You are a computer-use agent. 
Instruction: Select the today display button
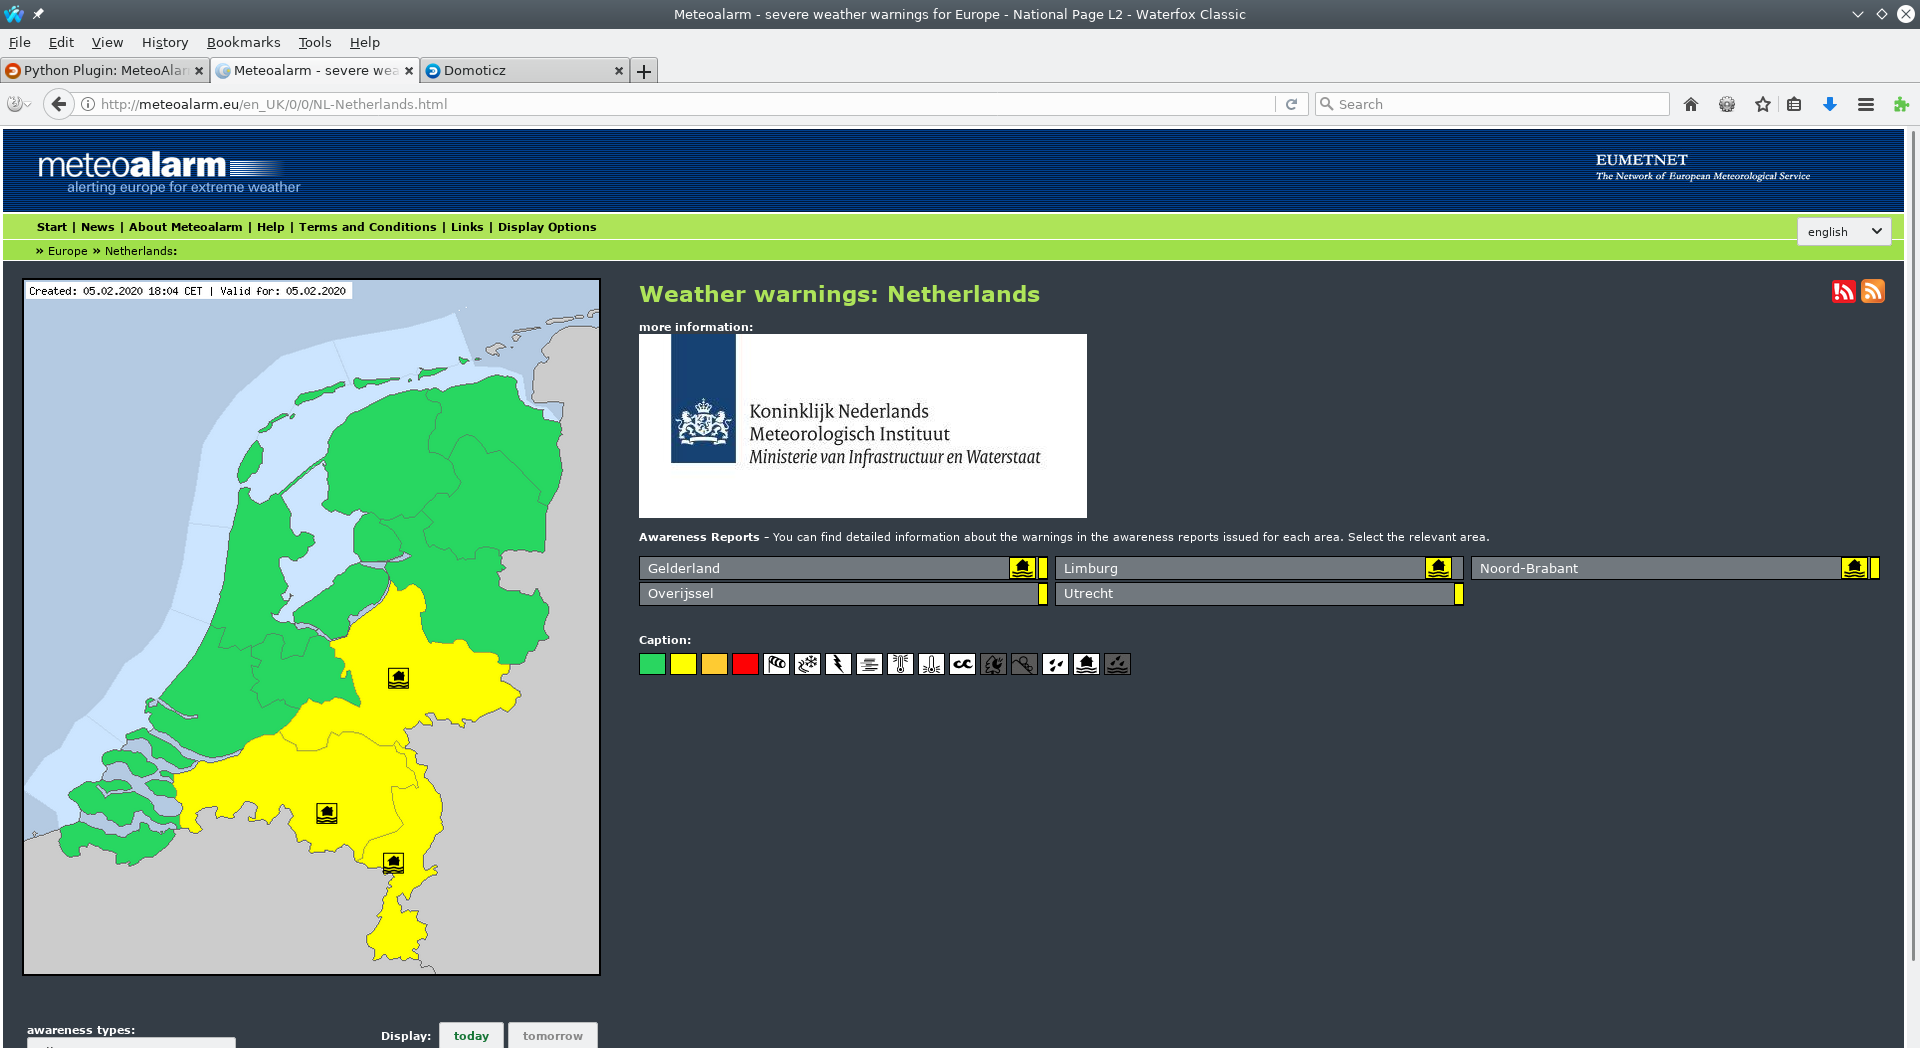471,1035
